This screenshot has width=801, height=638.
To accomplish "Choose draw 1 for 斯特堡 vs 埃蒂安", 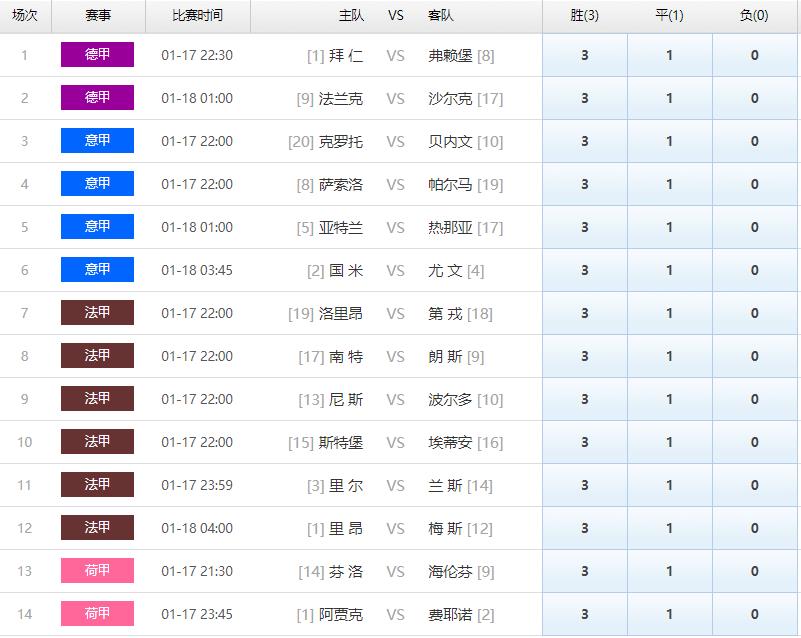I will [670, 442].
